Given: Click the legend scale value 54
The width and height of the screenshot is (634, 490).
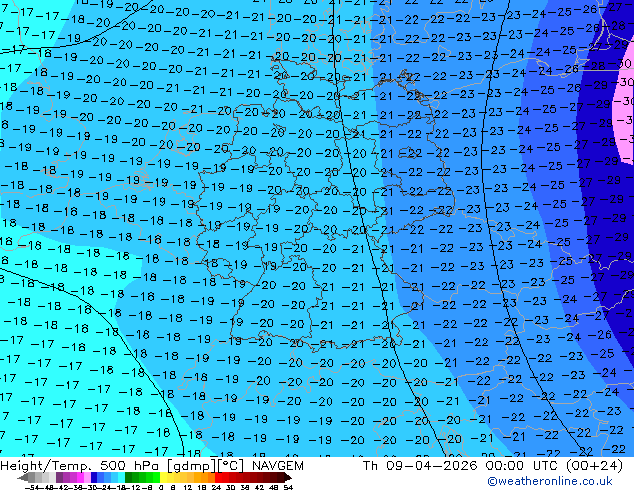Looking at the screenshot, I should tap(288, 488).
